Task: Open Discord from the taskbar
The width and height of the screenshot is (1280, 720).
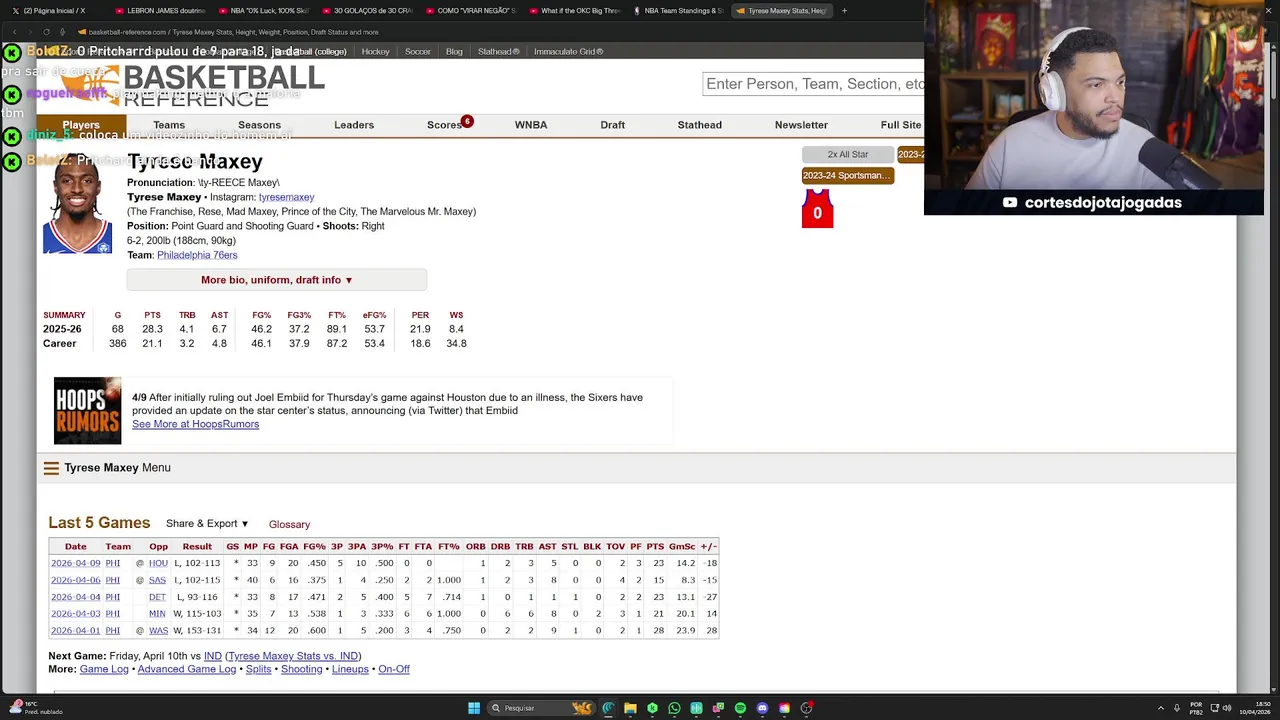Action: tap(762, 708)
